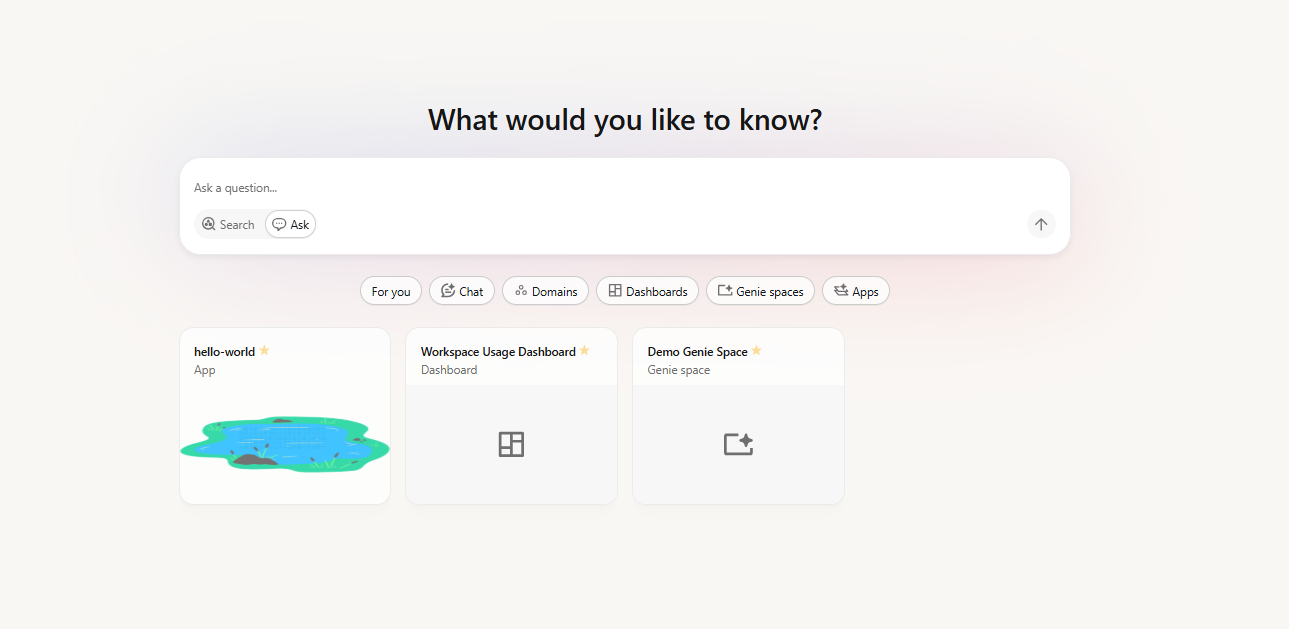The image size is (1289, 629).
Task: Switch the query mode to Search
Action: 228,224
